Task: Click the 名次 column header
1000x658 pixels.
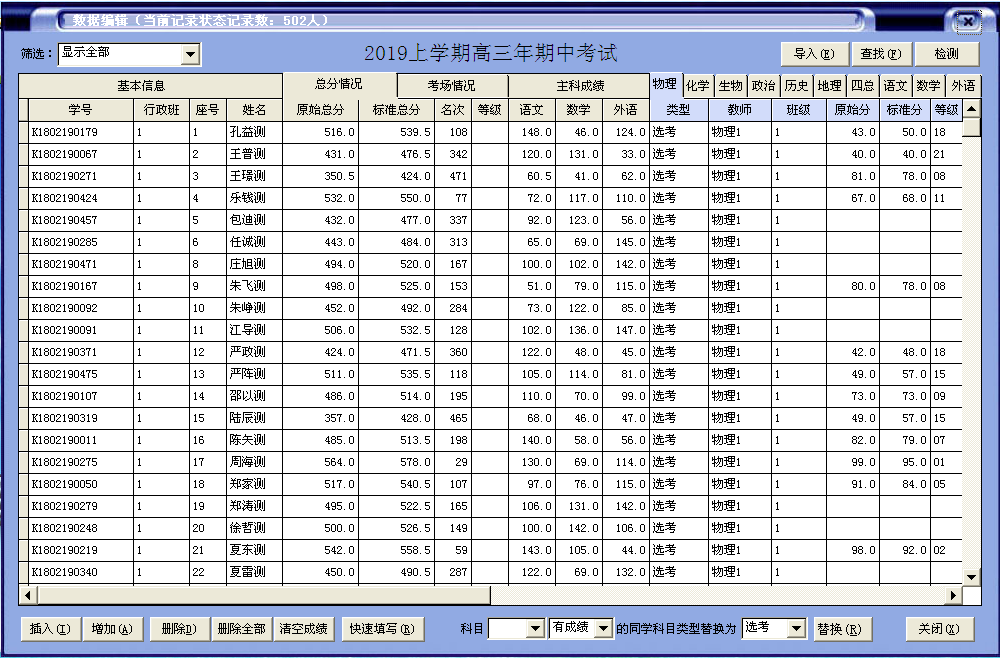Action: pos(453,110)
